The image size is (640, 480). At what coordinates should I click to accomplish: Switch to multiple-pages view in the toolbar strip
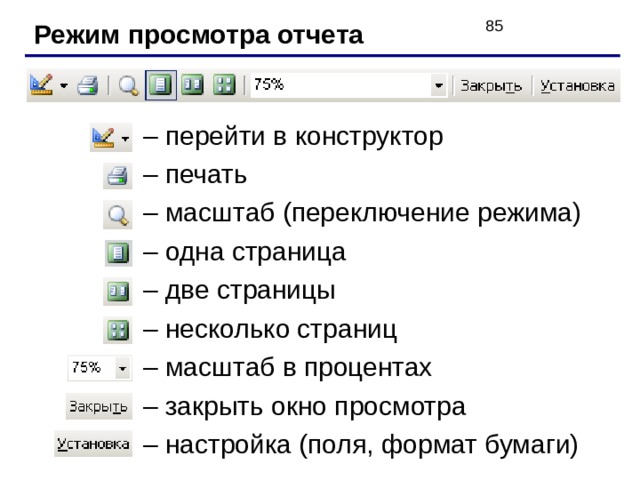pos(224,85)
